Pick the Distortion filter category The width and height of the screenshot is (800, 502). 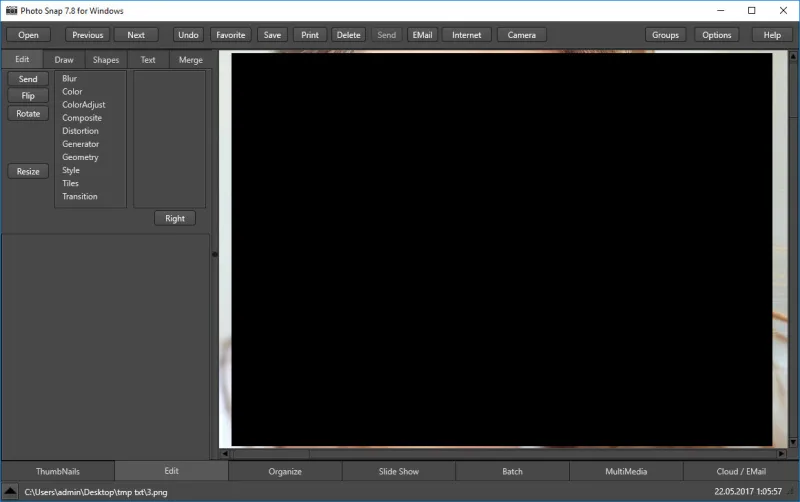[x=80, y=131]
